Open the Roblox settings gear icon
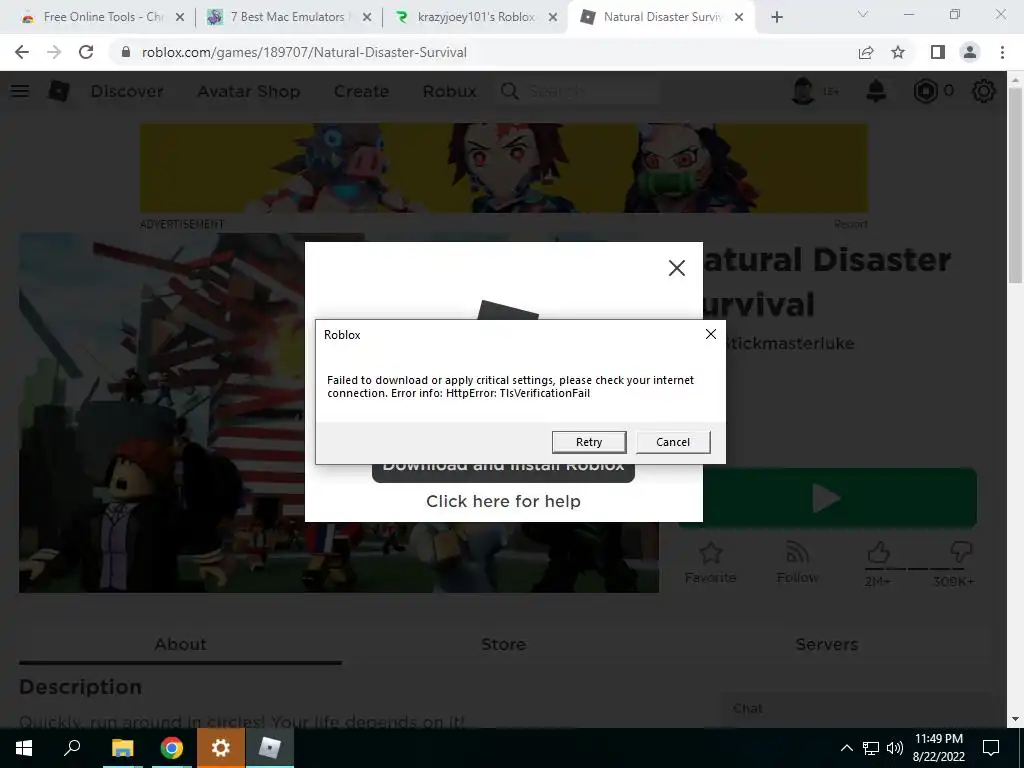Viewport: 1024px width, 768px height. click(x=984, y=91)
